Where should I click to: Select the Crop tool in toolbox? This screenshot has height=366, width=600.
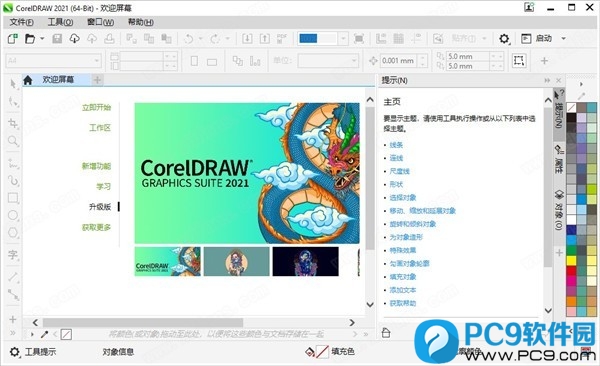(13, 123)
